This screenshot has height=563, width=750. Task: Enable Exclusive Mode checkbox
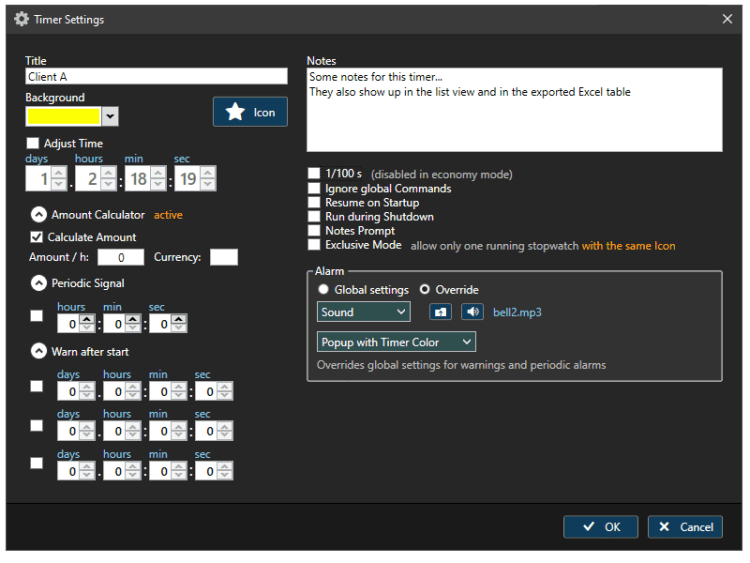314,244
